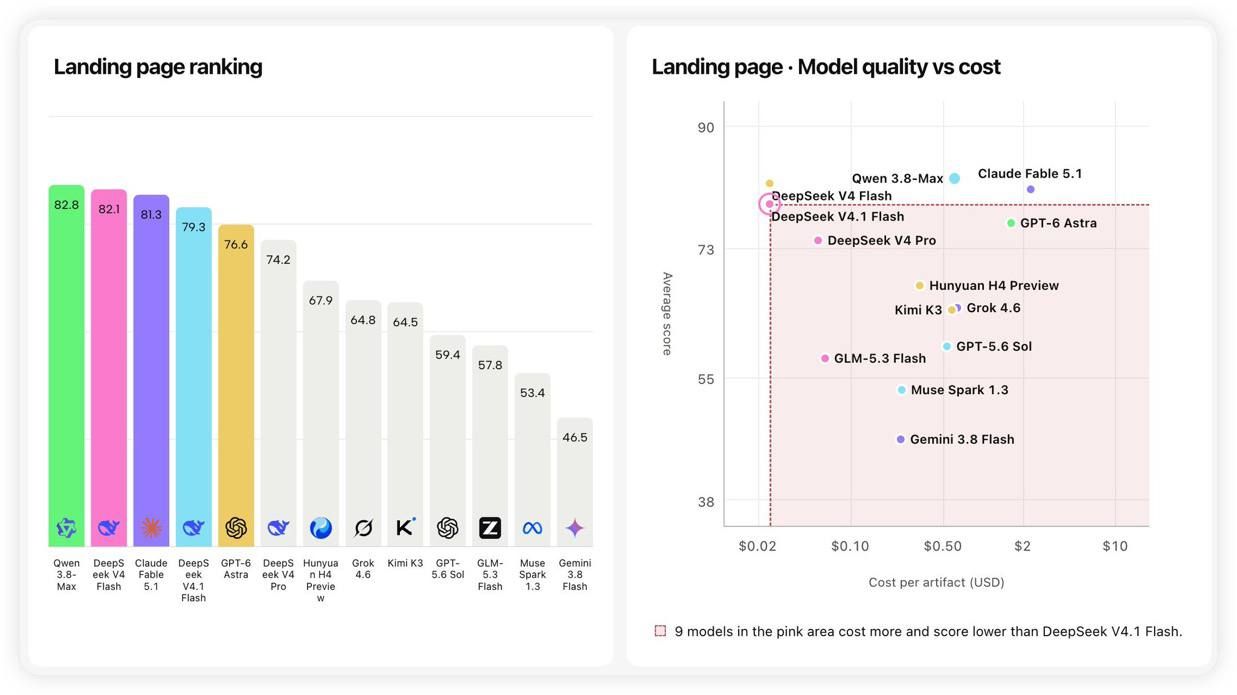This screenshot has height=695, width=1237.
Task: Click the OpenAI logo in the 59.4 bar
Action: tap(448, 528)
